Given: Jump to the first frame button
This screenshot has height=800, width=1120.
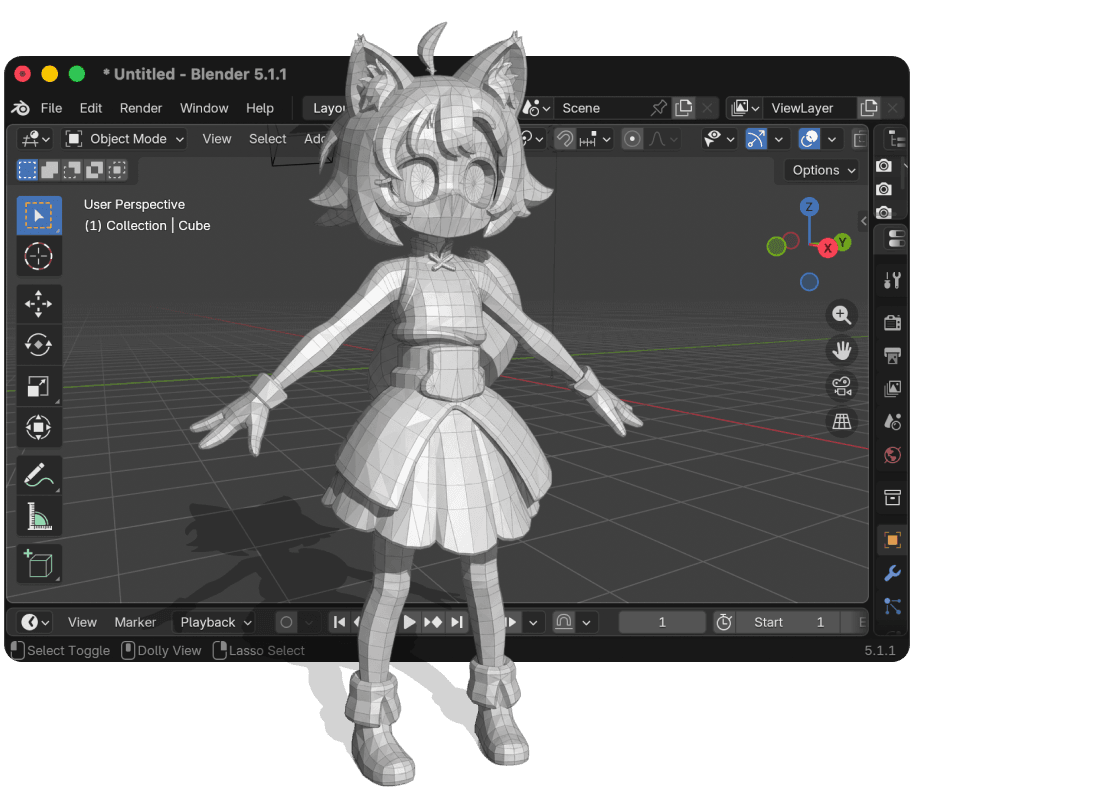Looking at the screenshot, I should click(339, 622).
